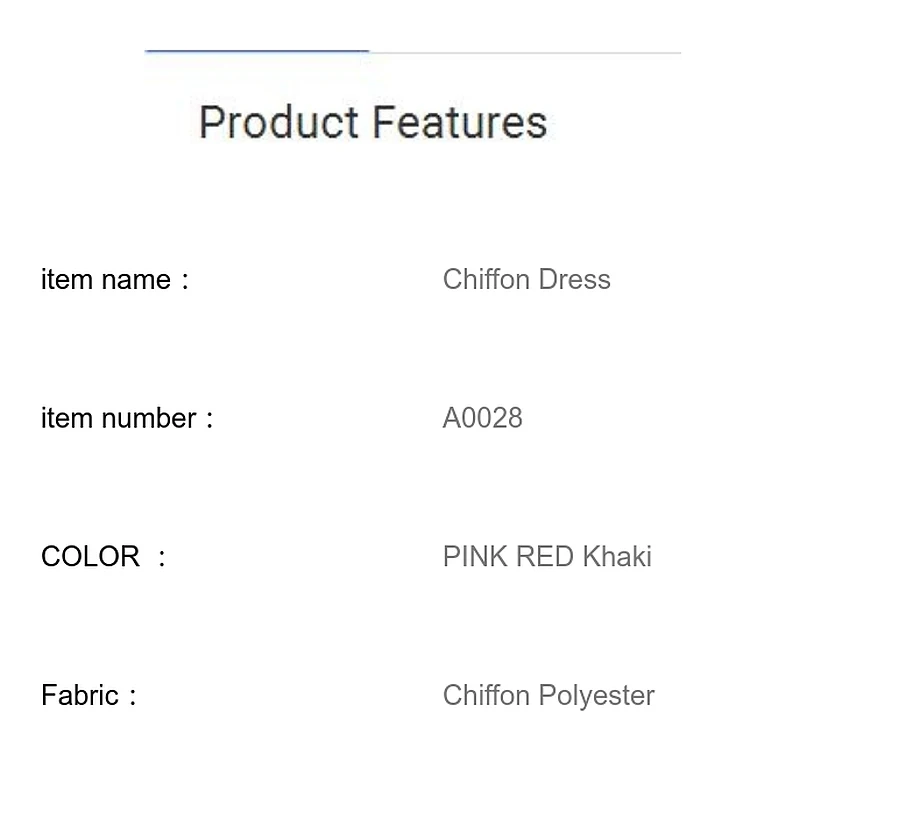Choose the Khaki color value
The height and width of the screenshot is (825, 920).
click(x=617, y=556)
